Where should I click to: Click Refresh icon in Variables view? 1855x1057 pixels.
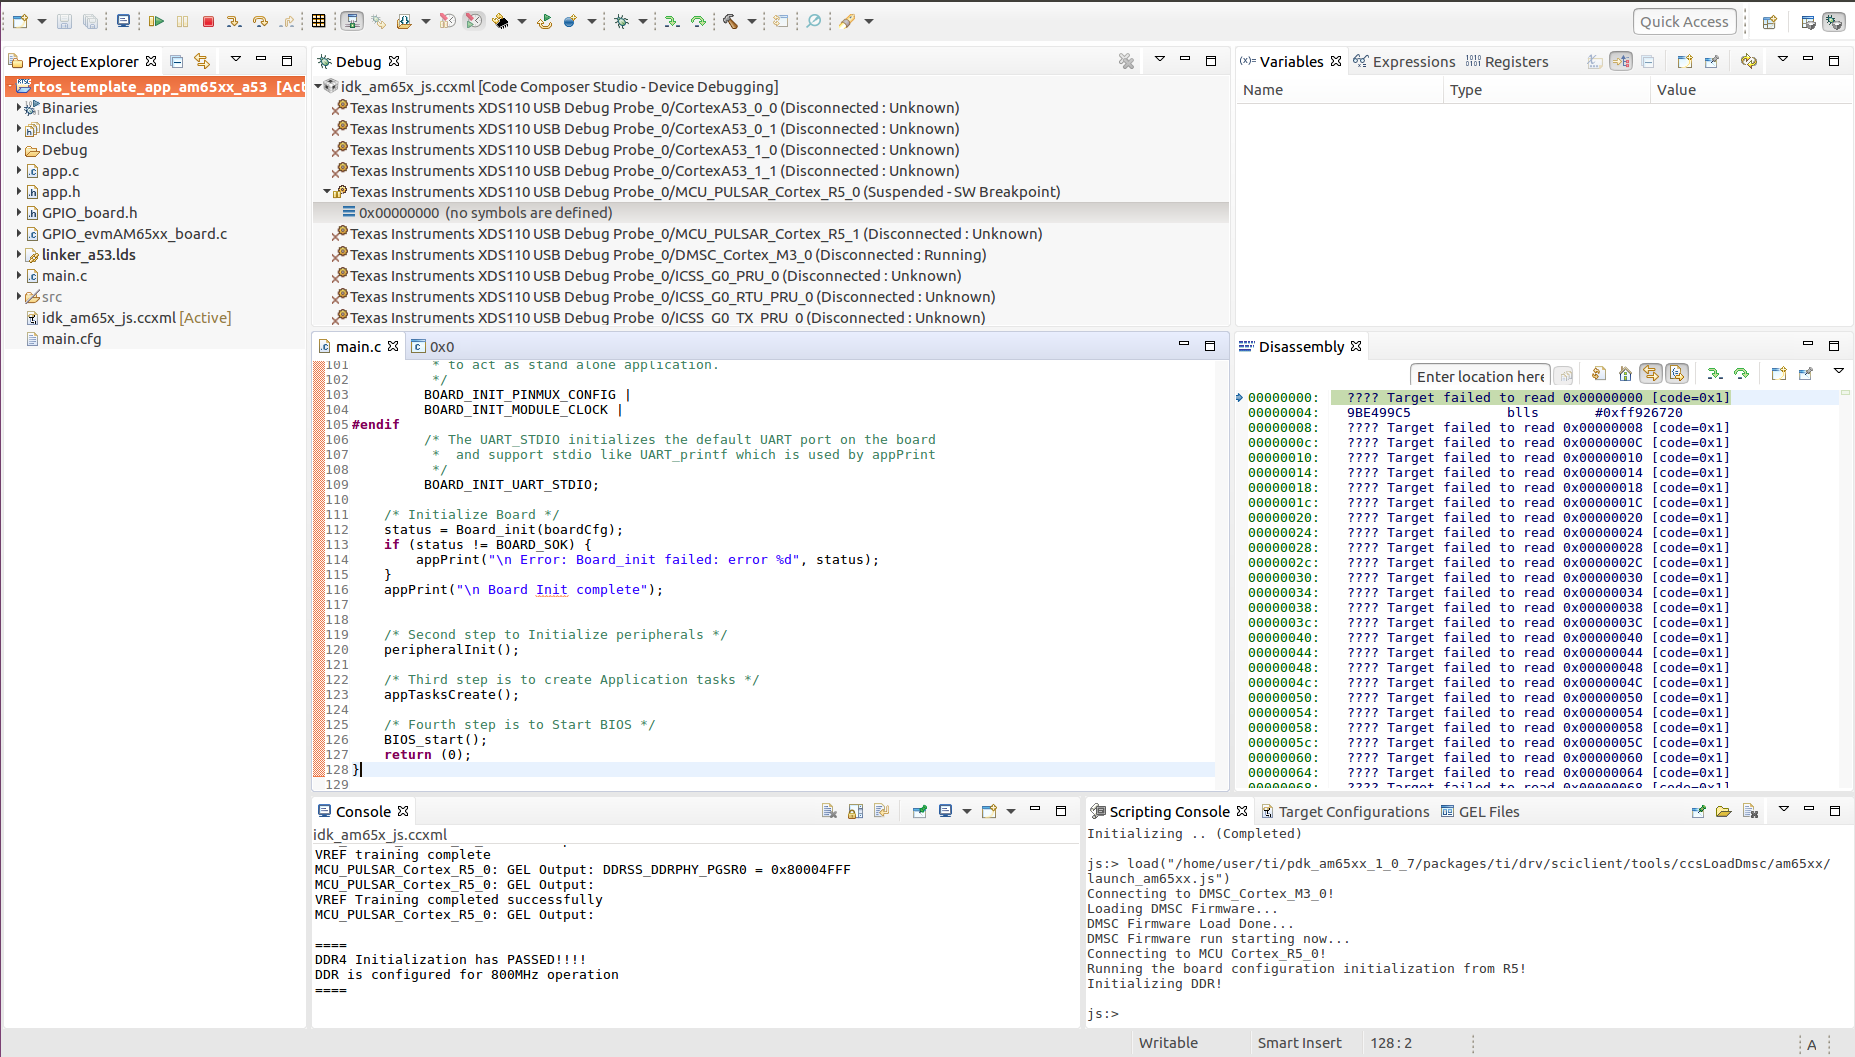pos(1748,61)
